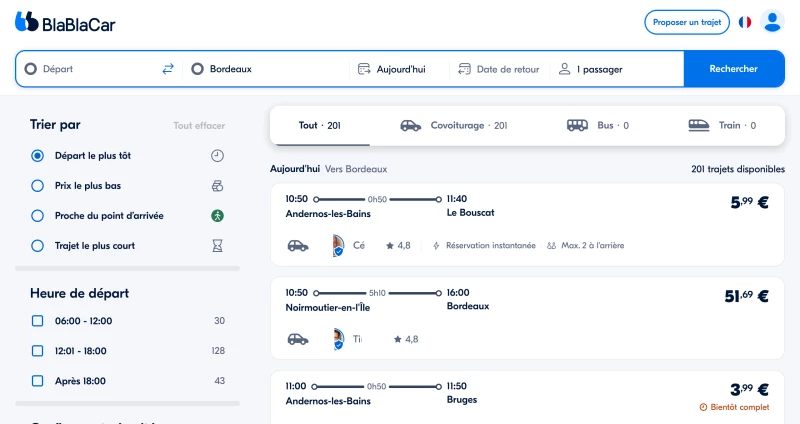Click the 'Trier par' section heading

55,125
